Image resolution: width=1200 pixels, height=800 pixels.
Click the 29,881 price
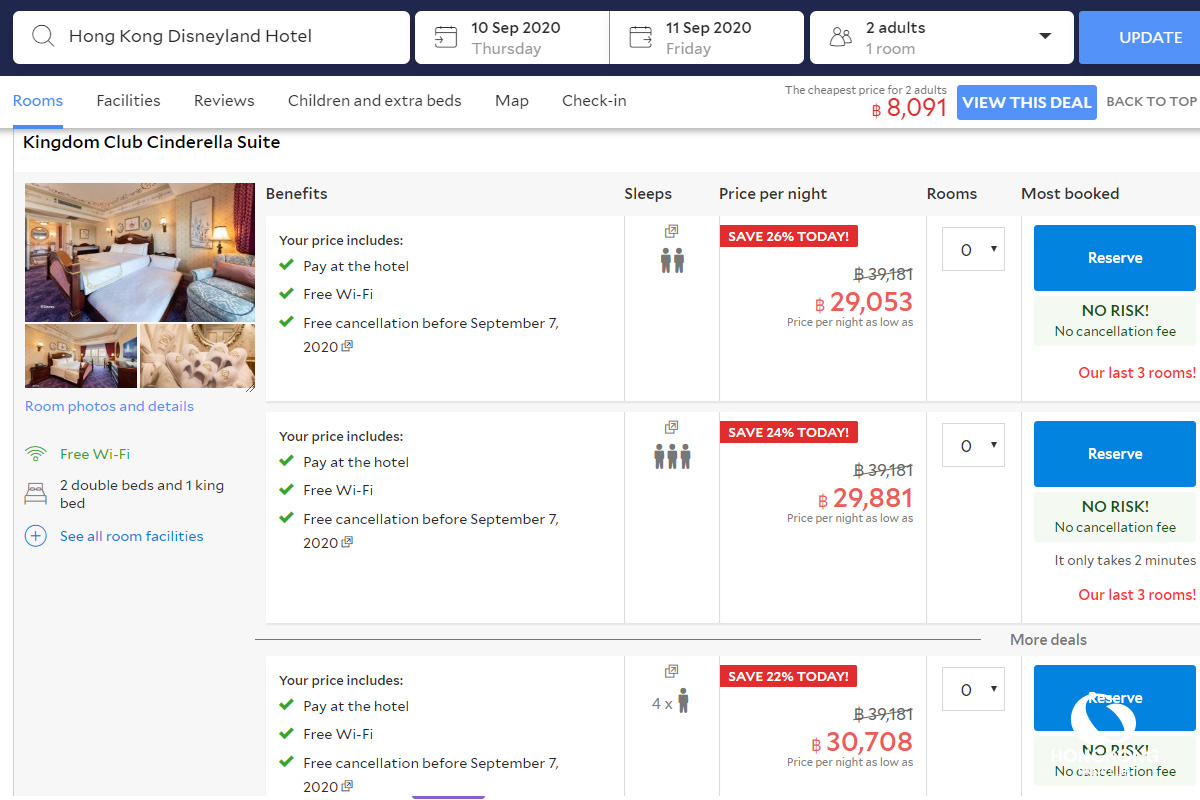click(865, 498)
